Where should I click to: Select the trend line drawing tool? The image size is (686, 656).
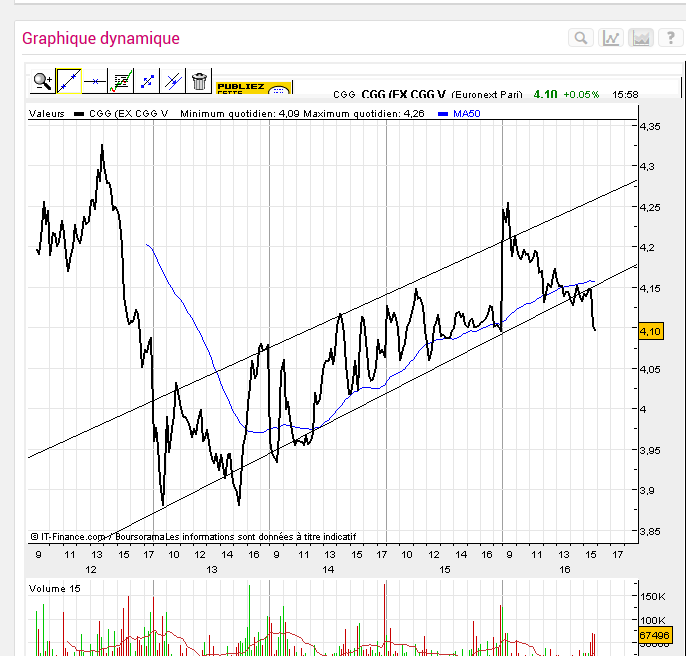point(68,81)
